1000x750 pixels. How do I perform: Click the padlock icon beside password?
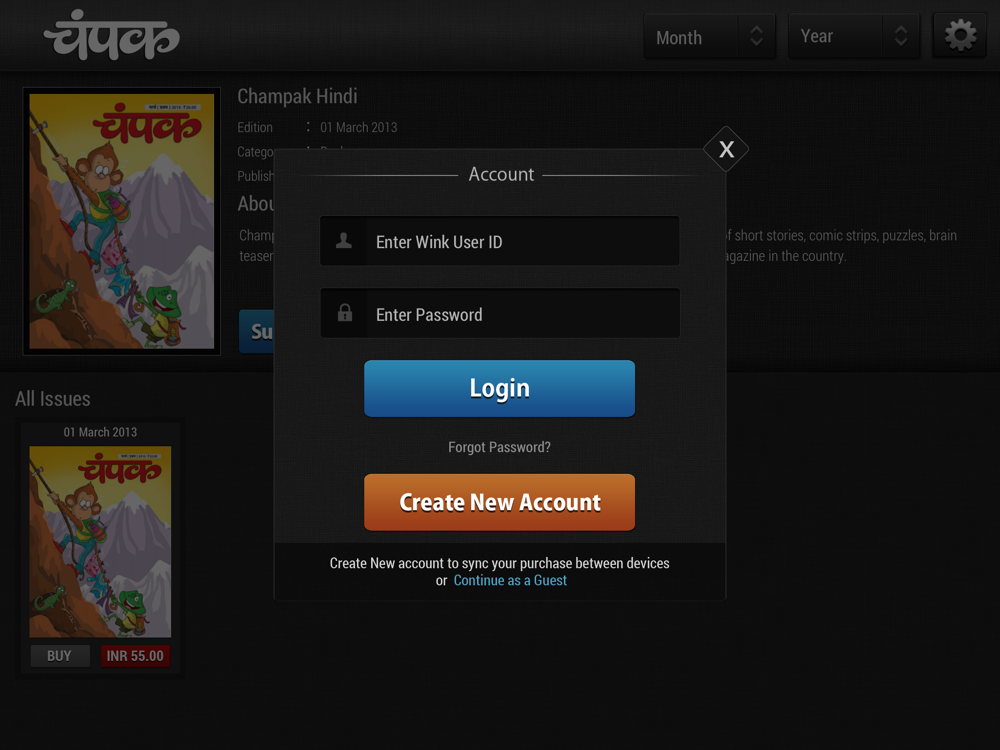(x=344, y=312)
